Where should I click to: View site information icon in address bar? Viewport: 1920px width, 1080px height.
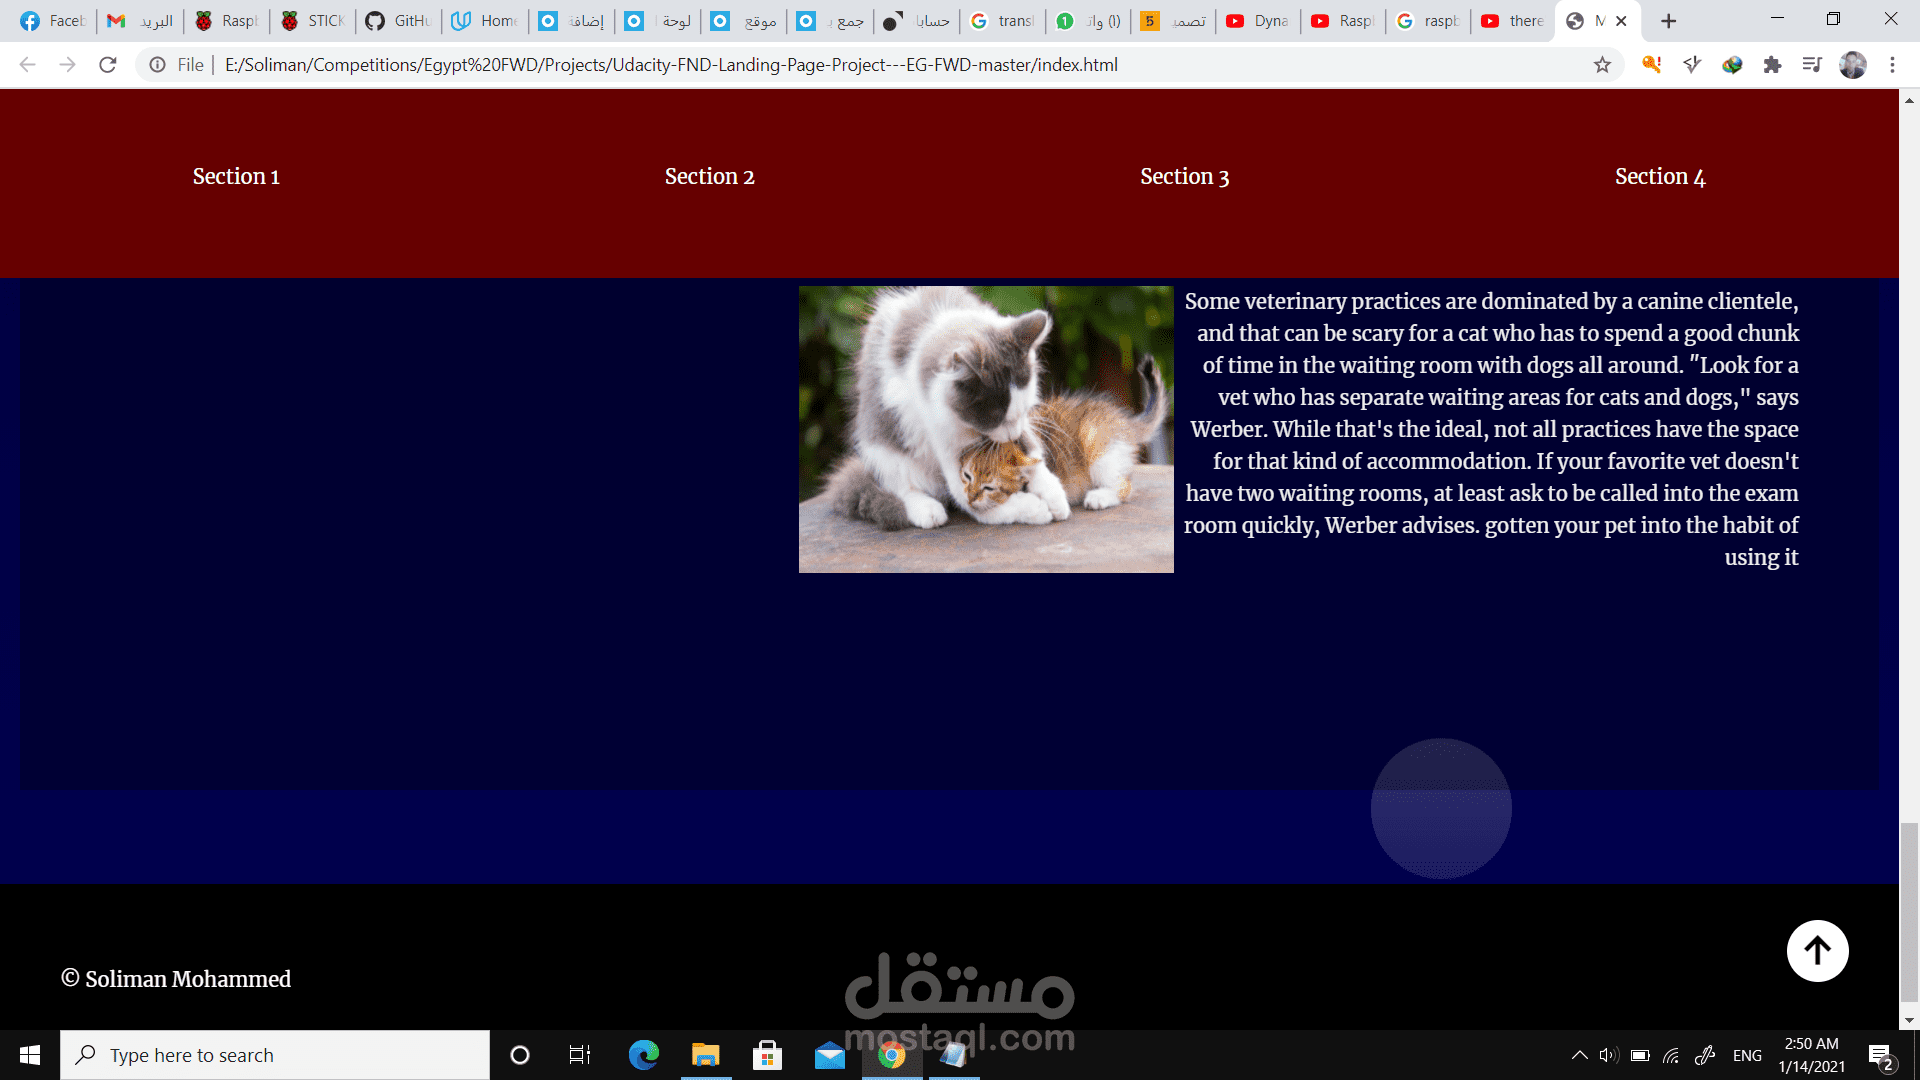coord(157,65)
